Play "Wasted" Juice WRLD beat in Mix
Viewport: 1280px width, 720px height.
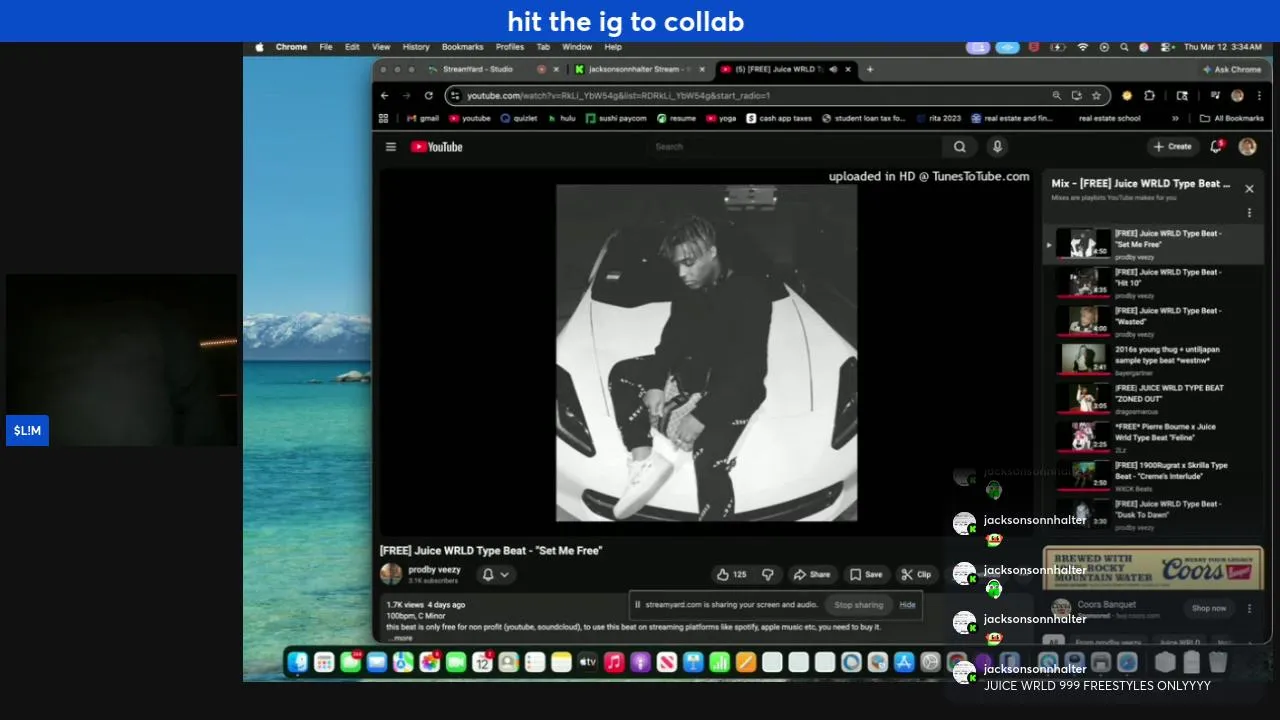[1151, 322]
